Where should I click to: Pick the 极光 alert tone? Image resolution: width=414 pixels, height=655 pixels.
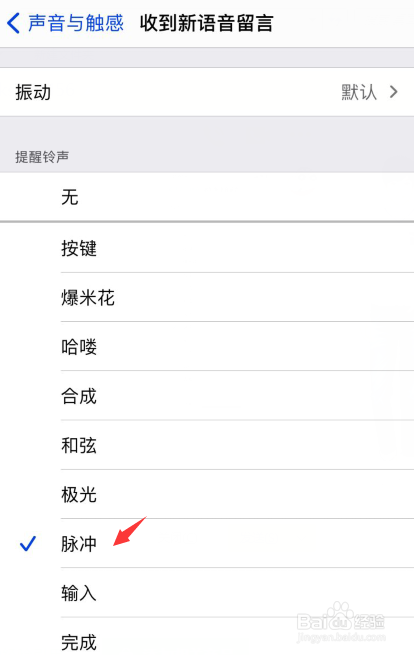coord(207,494)
